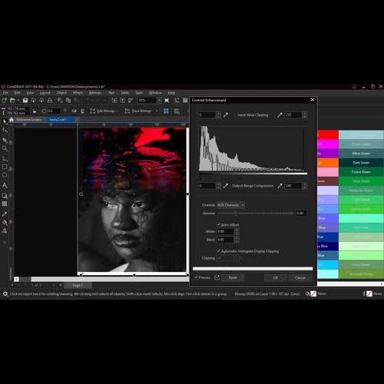The width and height of the screenshot is (384, 384).
Task: Open the View menu
Action: coord(30,93)
